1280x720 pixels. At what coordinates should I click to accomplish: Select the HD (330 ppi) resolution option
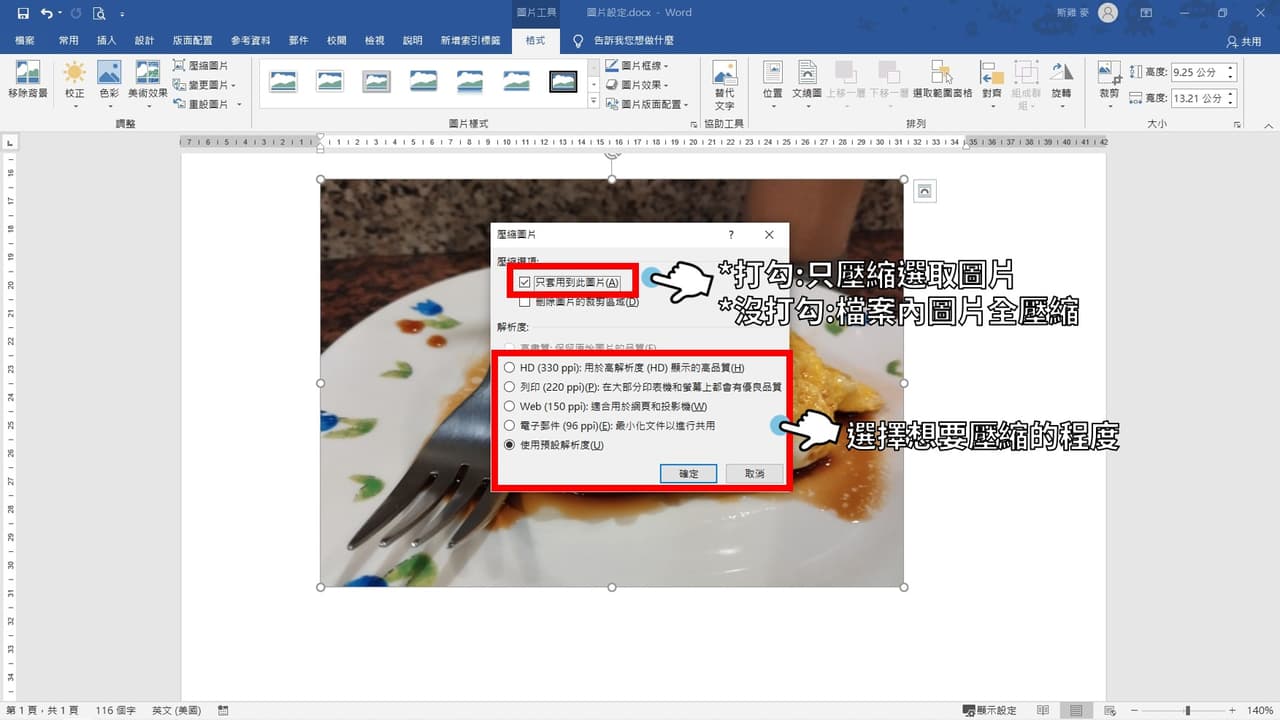pos(510,368)
